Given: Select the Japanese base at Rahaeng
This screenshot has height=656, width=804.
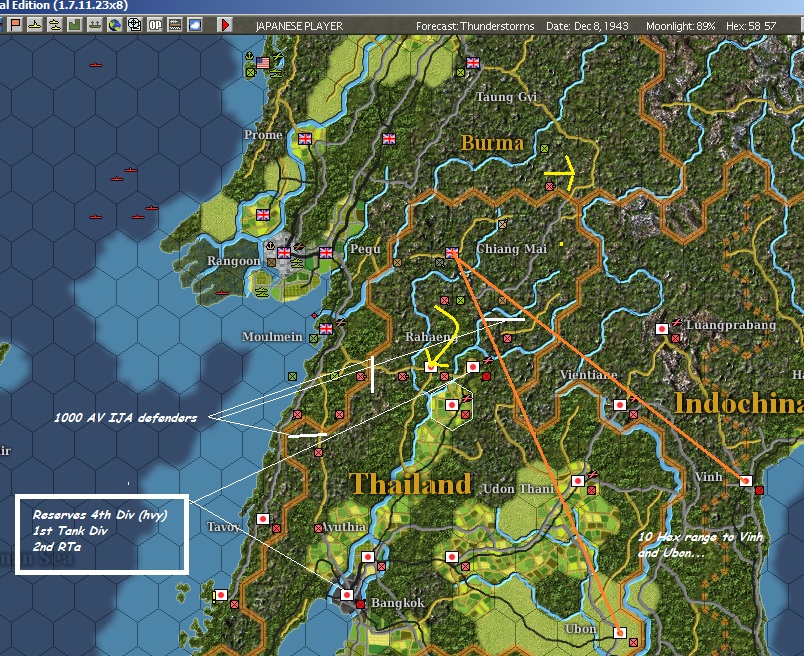Looking at the screenshot, I should tap(431, 367).
